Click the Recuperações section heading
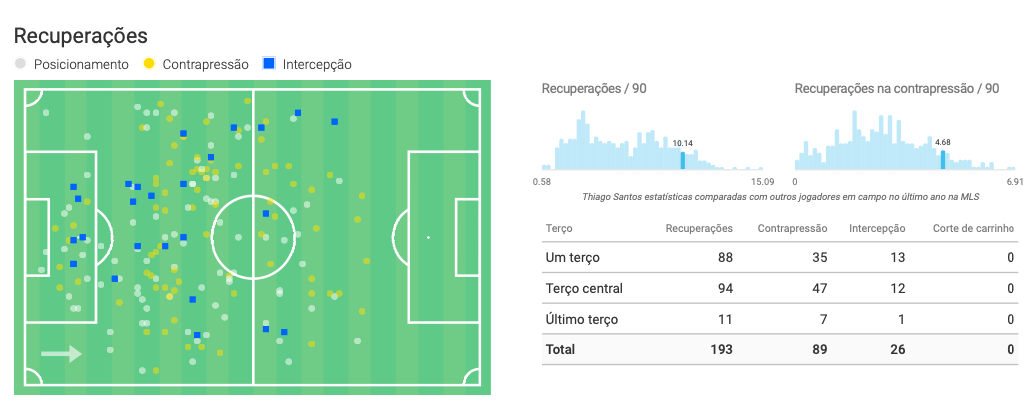Image resolution: width=1033 pixels, height=408 pixels. (x=80, y=36)
